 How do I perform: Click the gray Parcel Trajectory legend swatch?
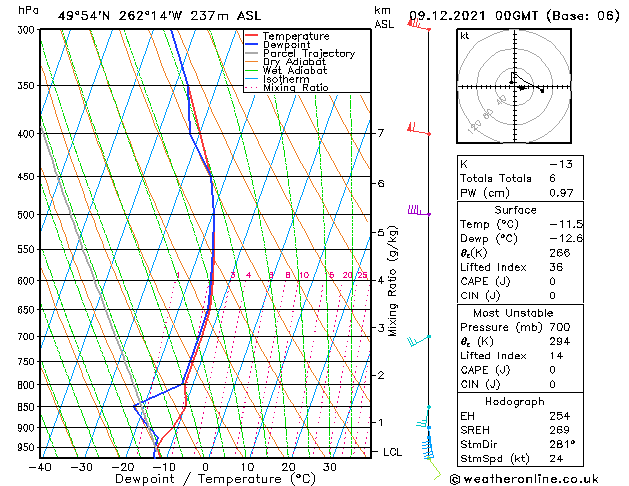(252, 53)
